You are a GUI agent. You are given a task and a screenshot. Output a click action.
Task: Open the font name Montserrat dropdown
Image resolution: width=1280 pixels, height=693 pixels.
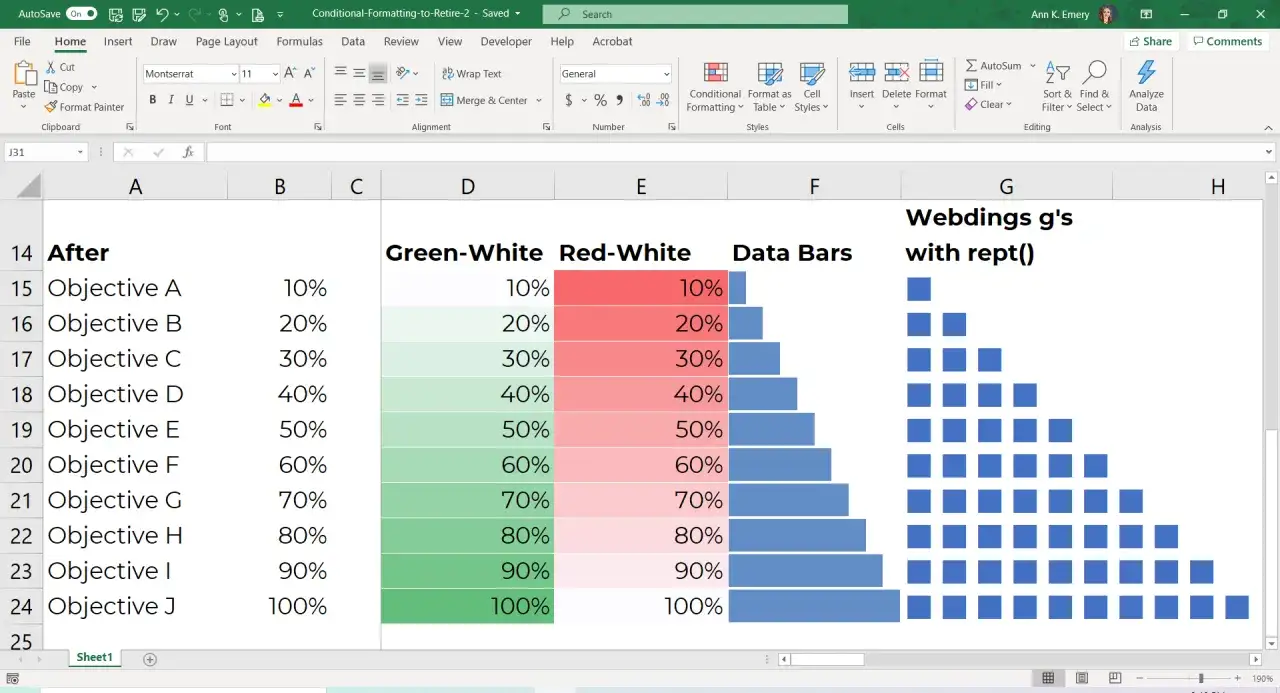coord(234,74)
